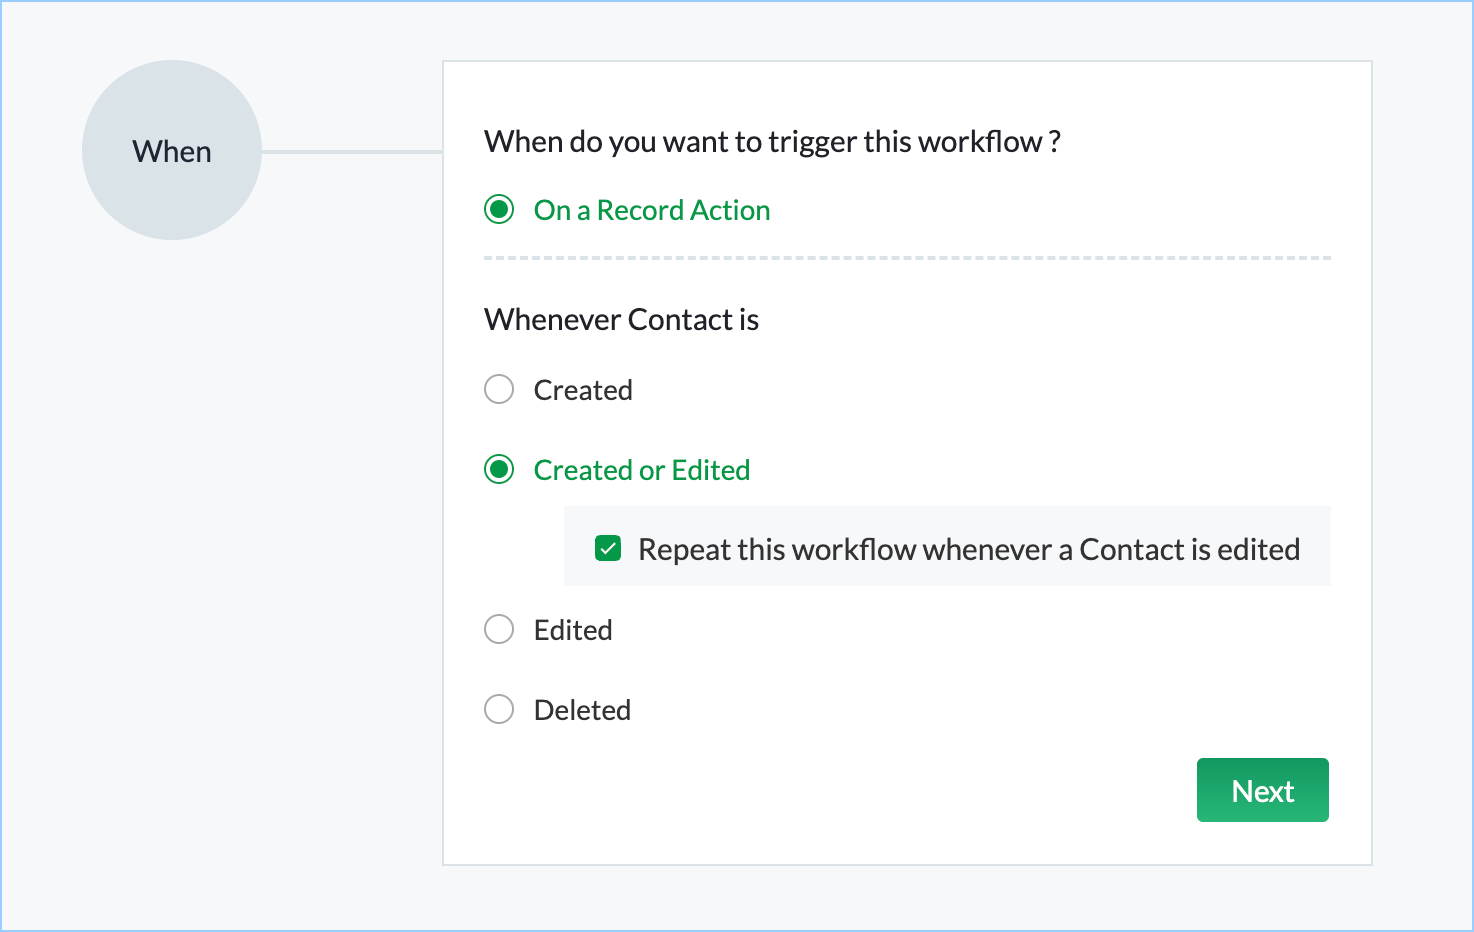
Task: Click "Repeat this workflow whenever a Contact is edited" text
Action: [969, 549]
